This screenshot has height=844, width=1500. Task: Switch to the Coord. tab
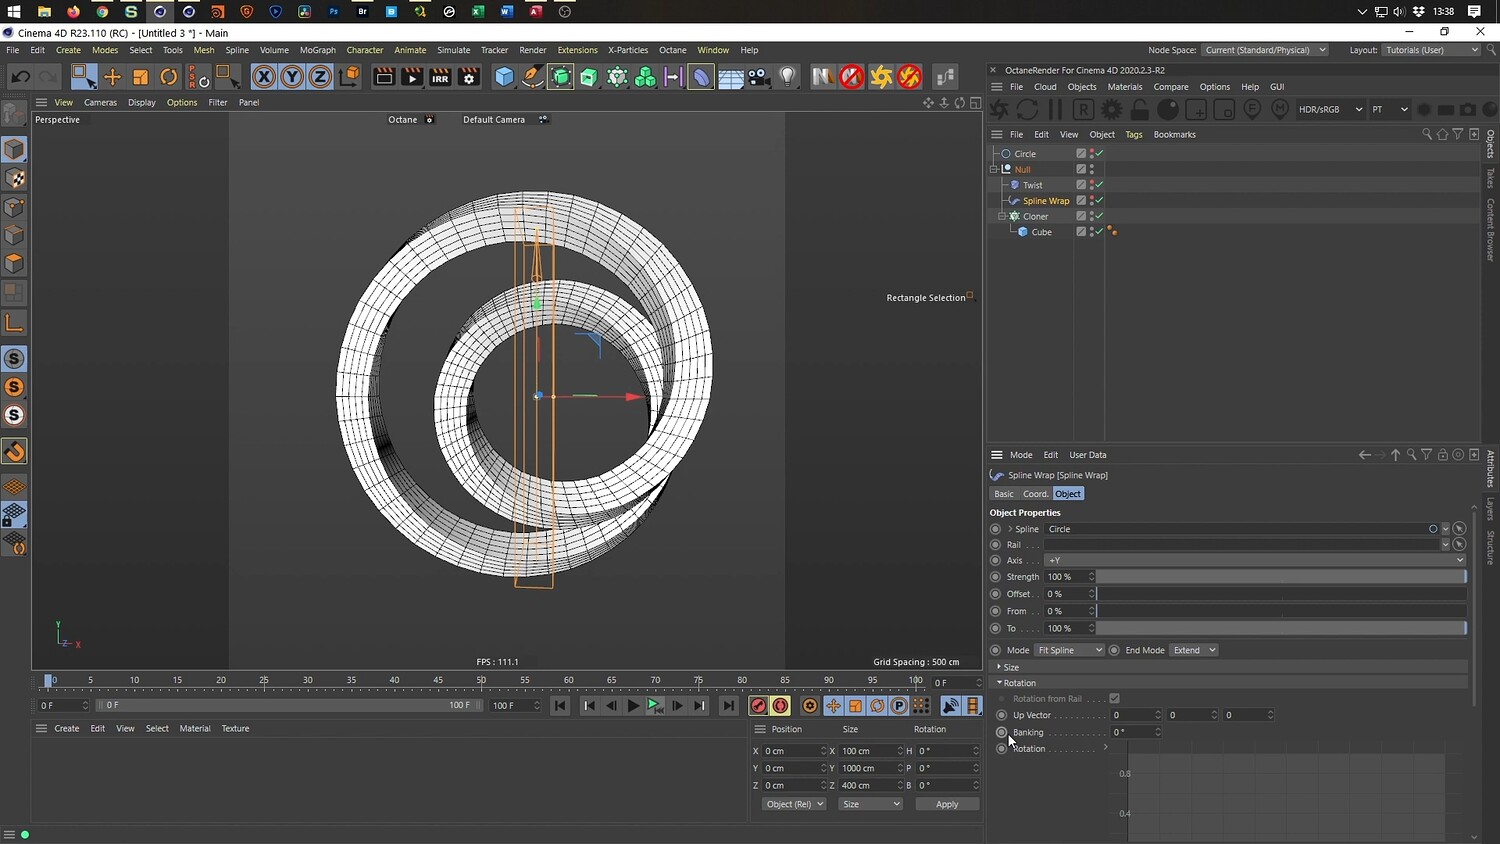click(1035, 494)
